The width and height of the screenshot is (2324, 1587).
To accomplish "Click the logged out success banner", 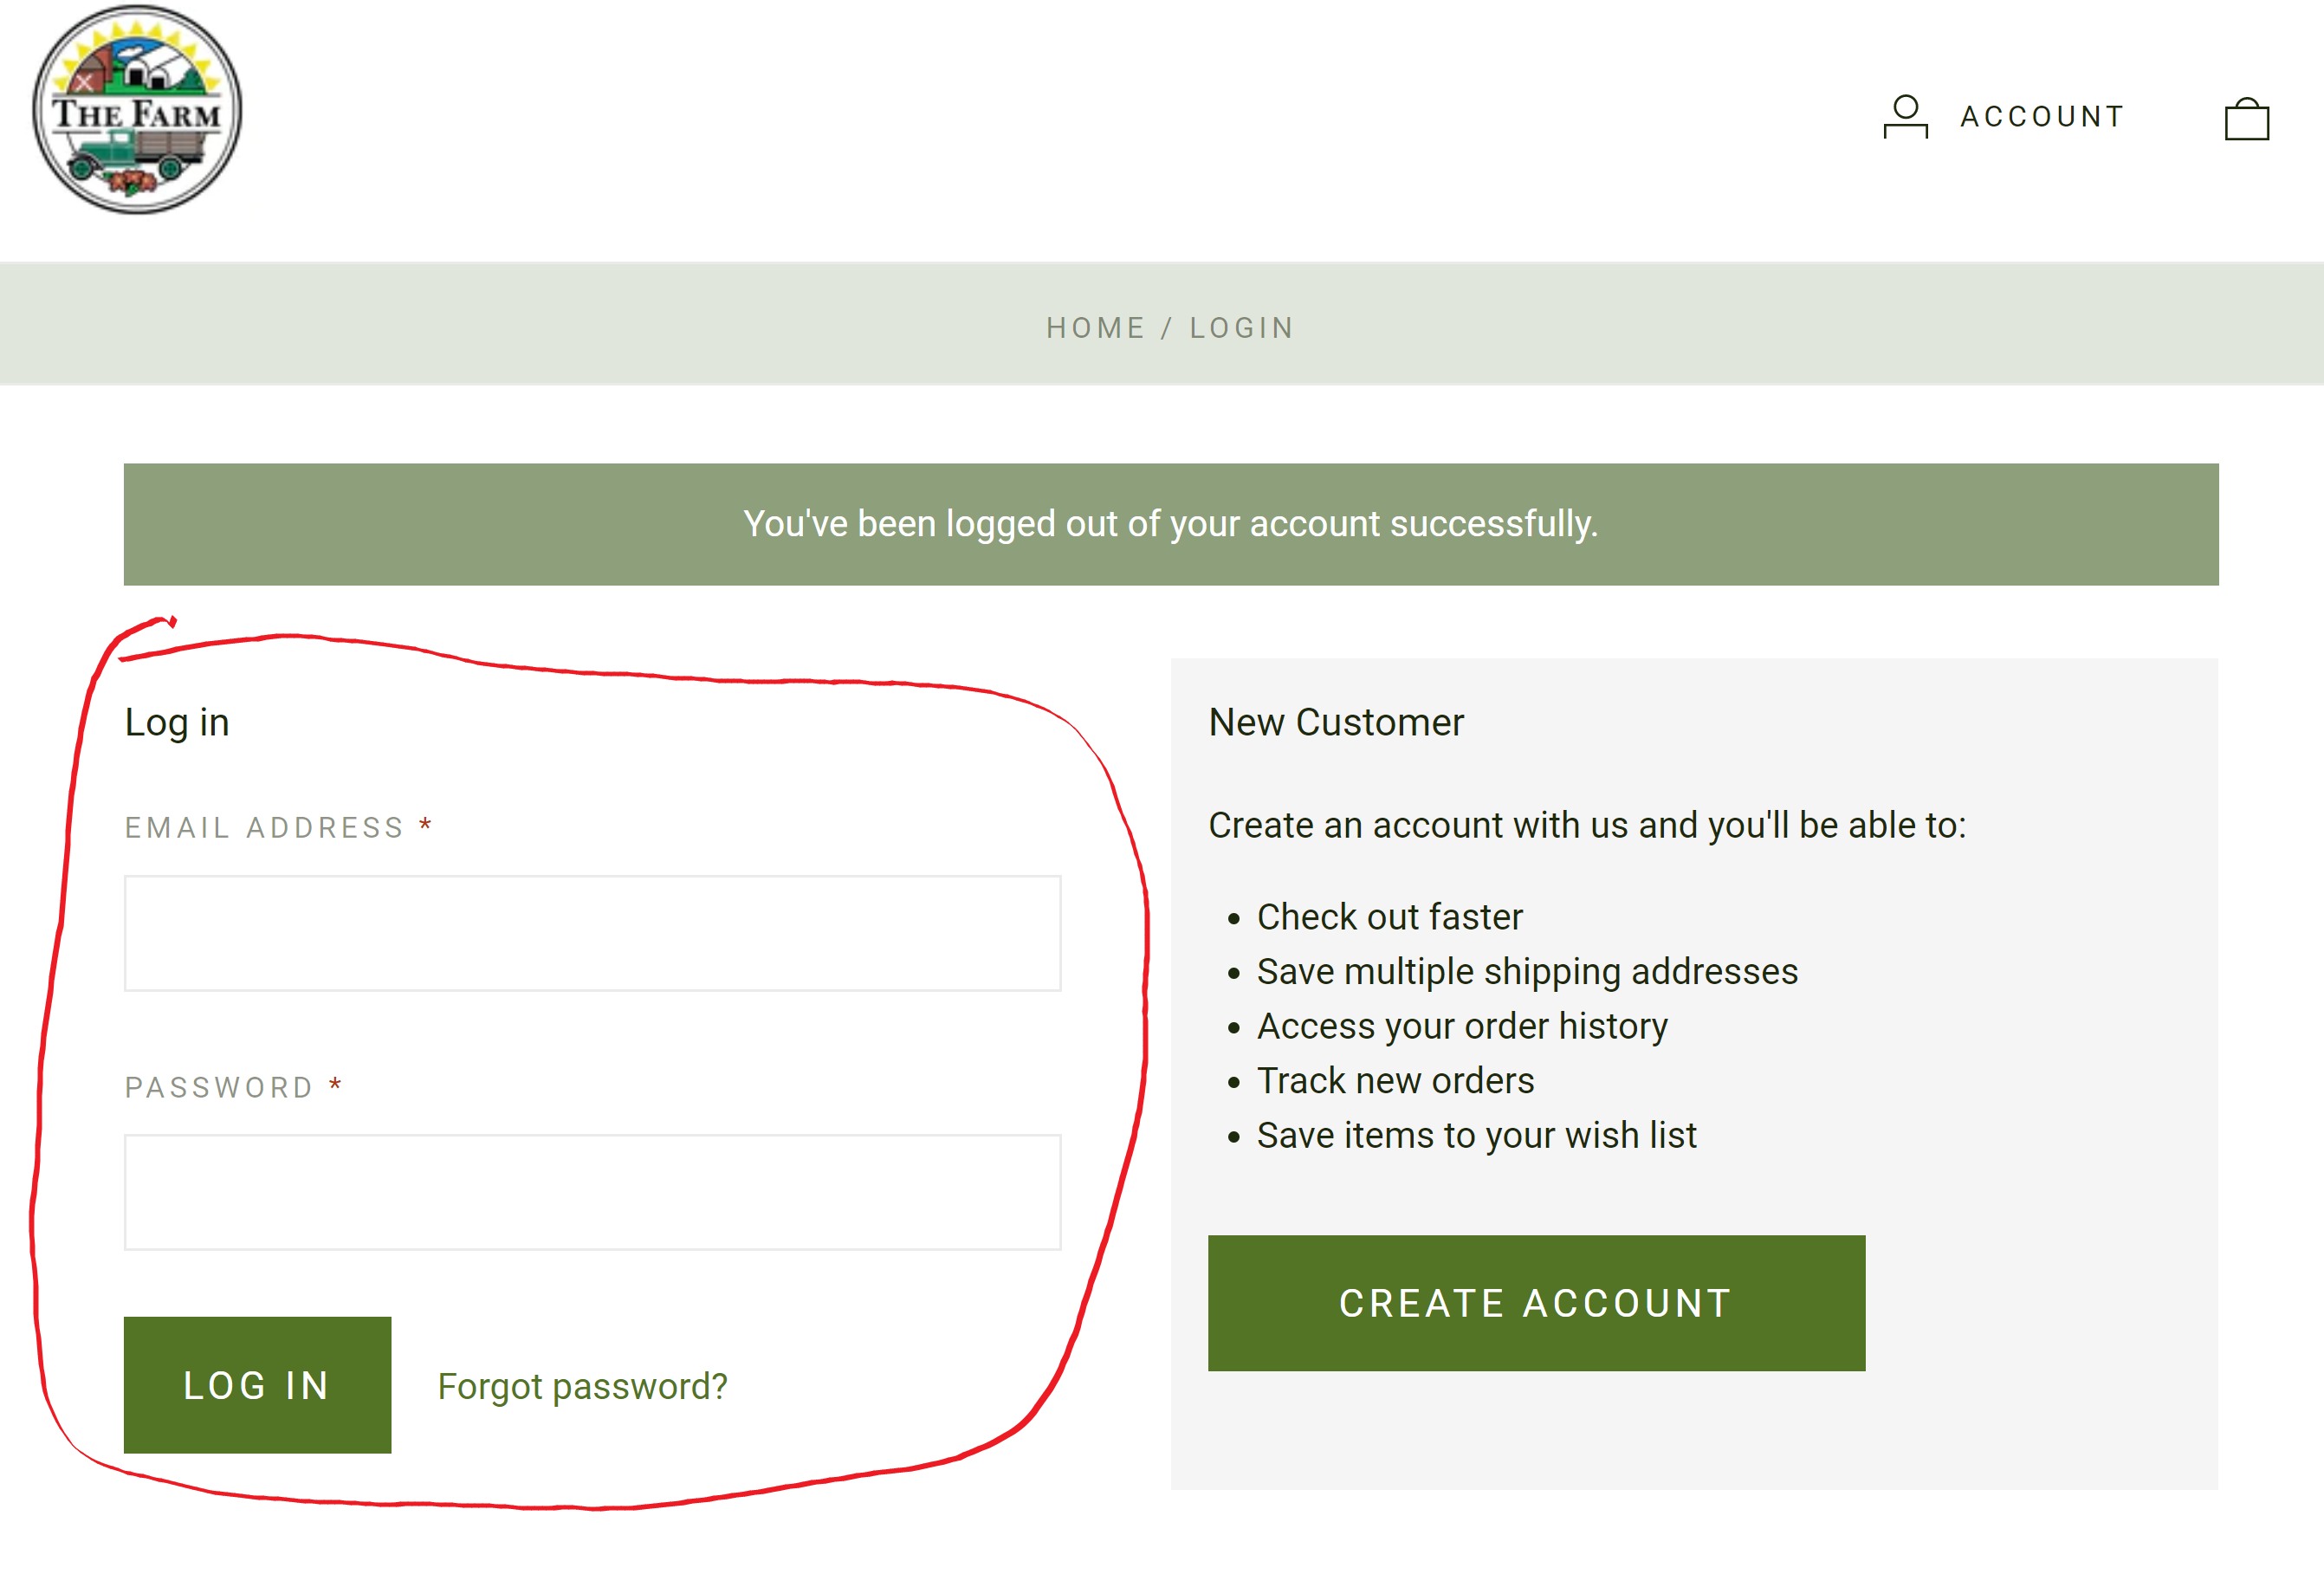I will click(1170, 524).
